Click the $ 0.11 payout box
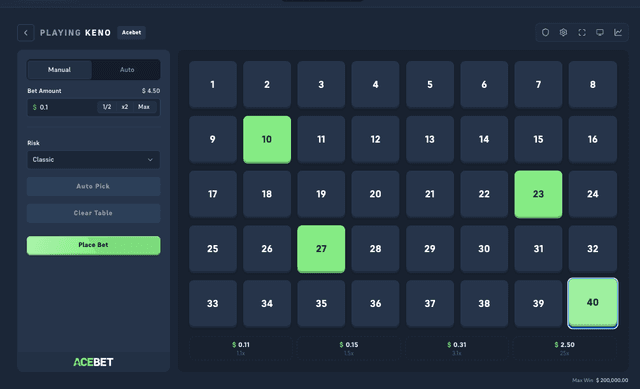Viewport: 640px width, 389px height. [241, 348]
